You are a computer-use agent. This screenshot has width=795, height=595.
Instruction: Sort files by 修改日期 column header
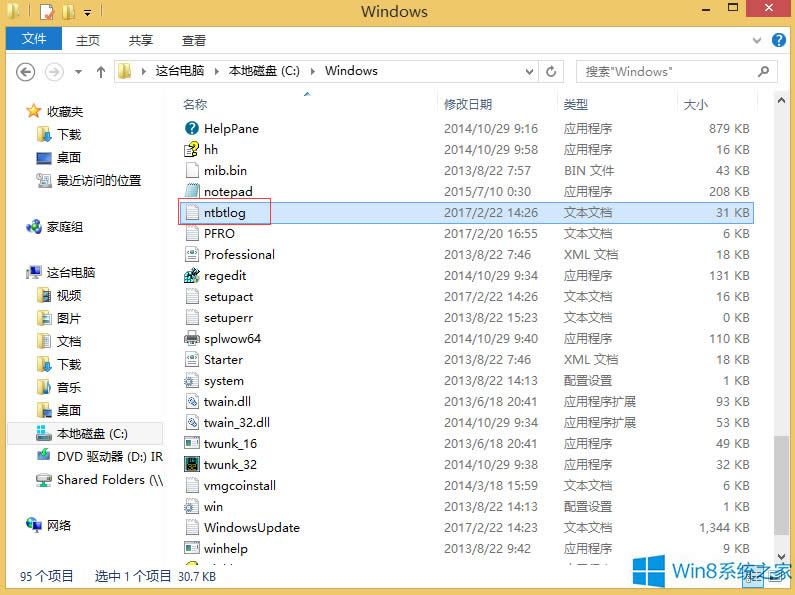pos(468,104)
